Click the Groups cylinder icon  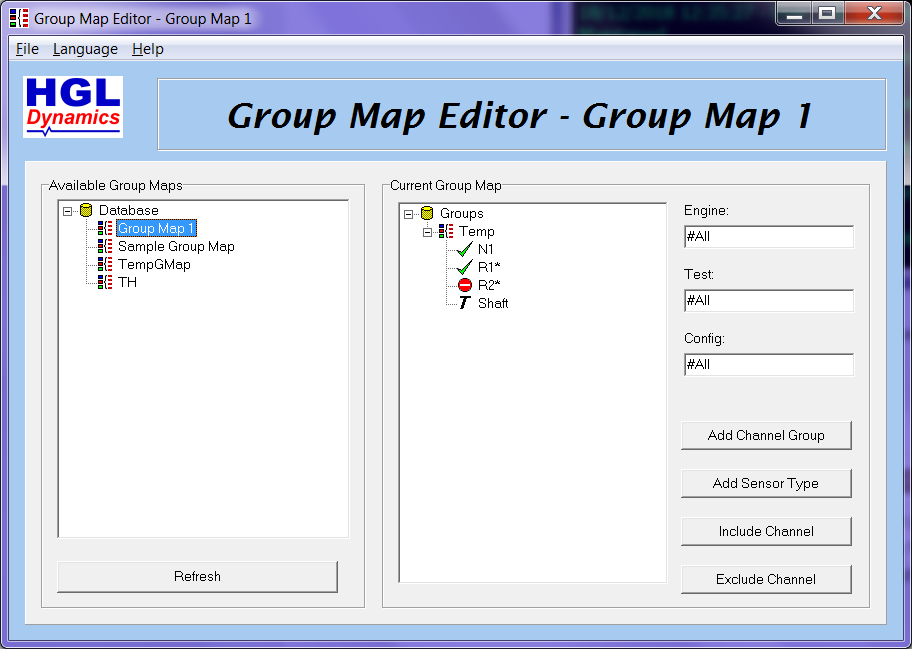[427, 213]
